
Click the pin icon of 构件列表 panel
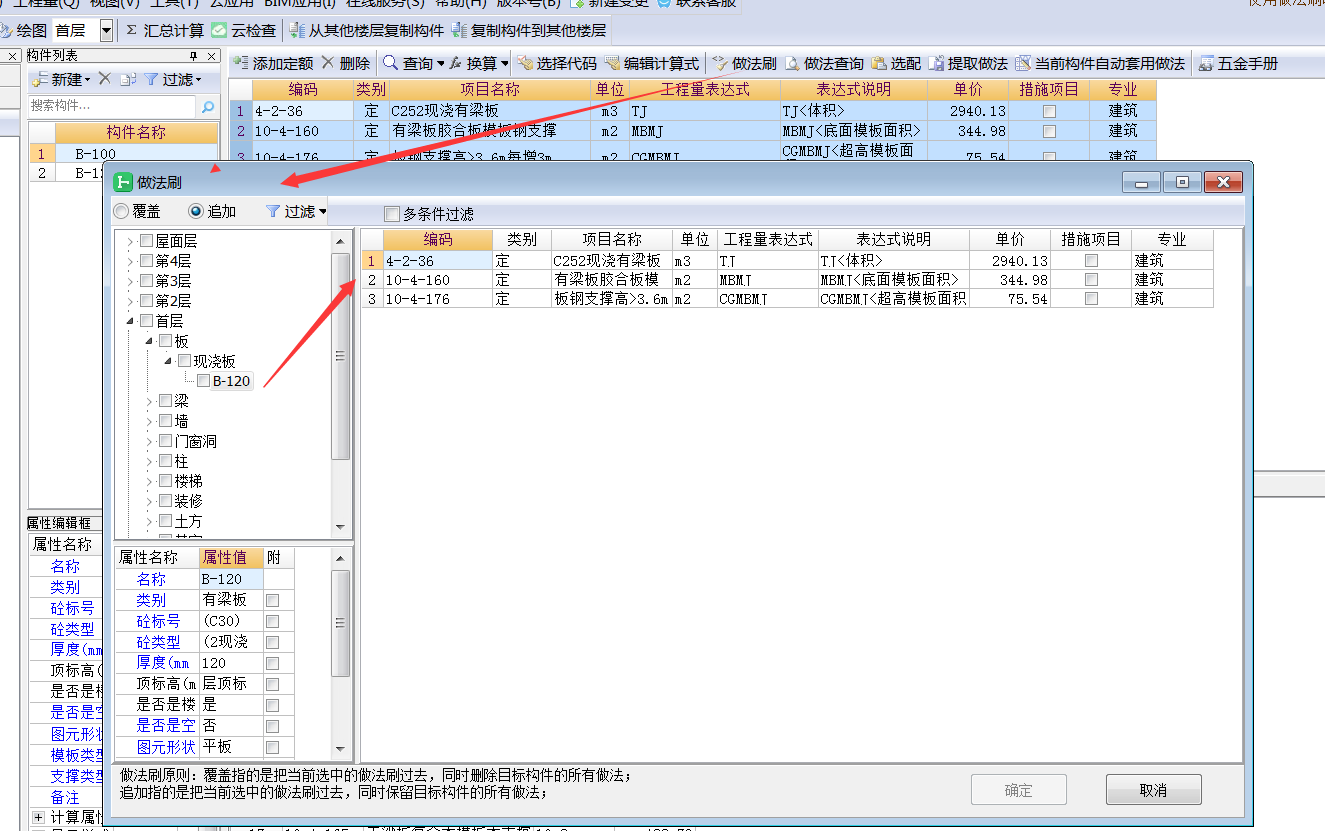coord(194,56)
